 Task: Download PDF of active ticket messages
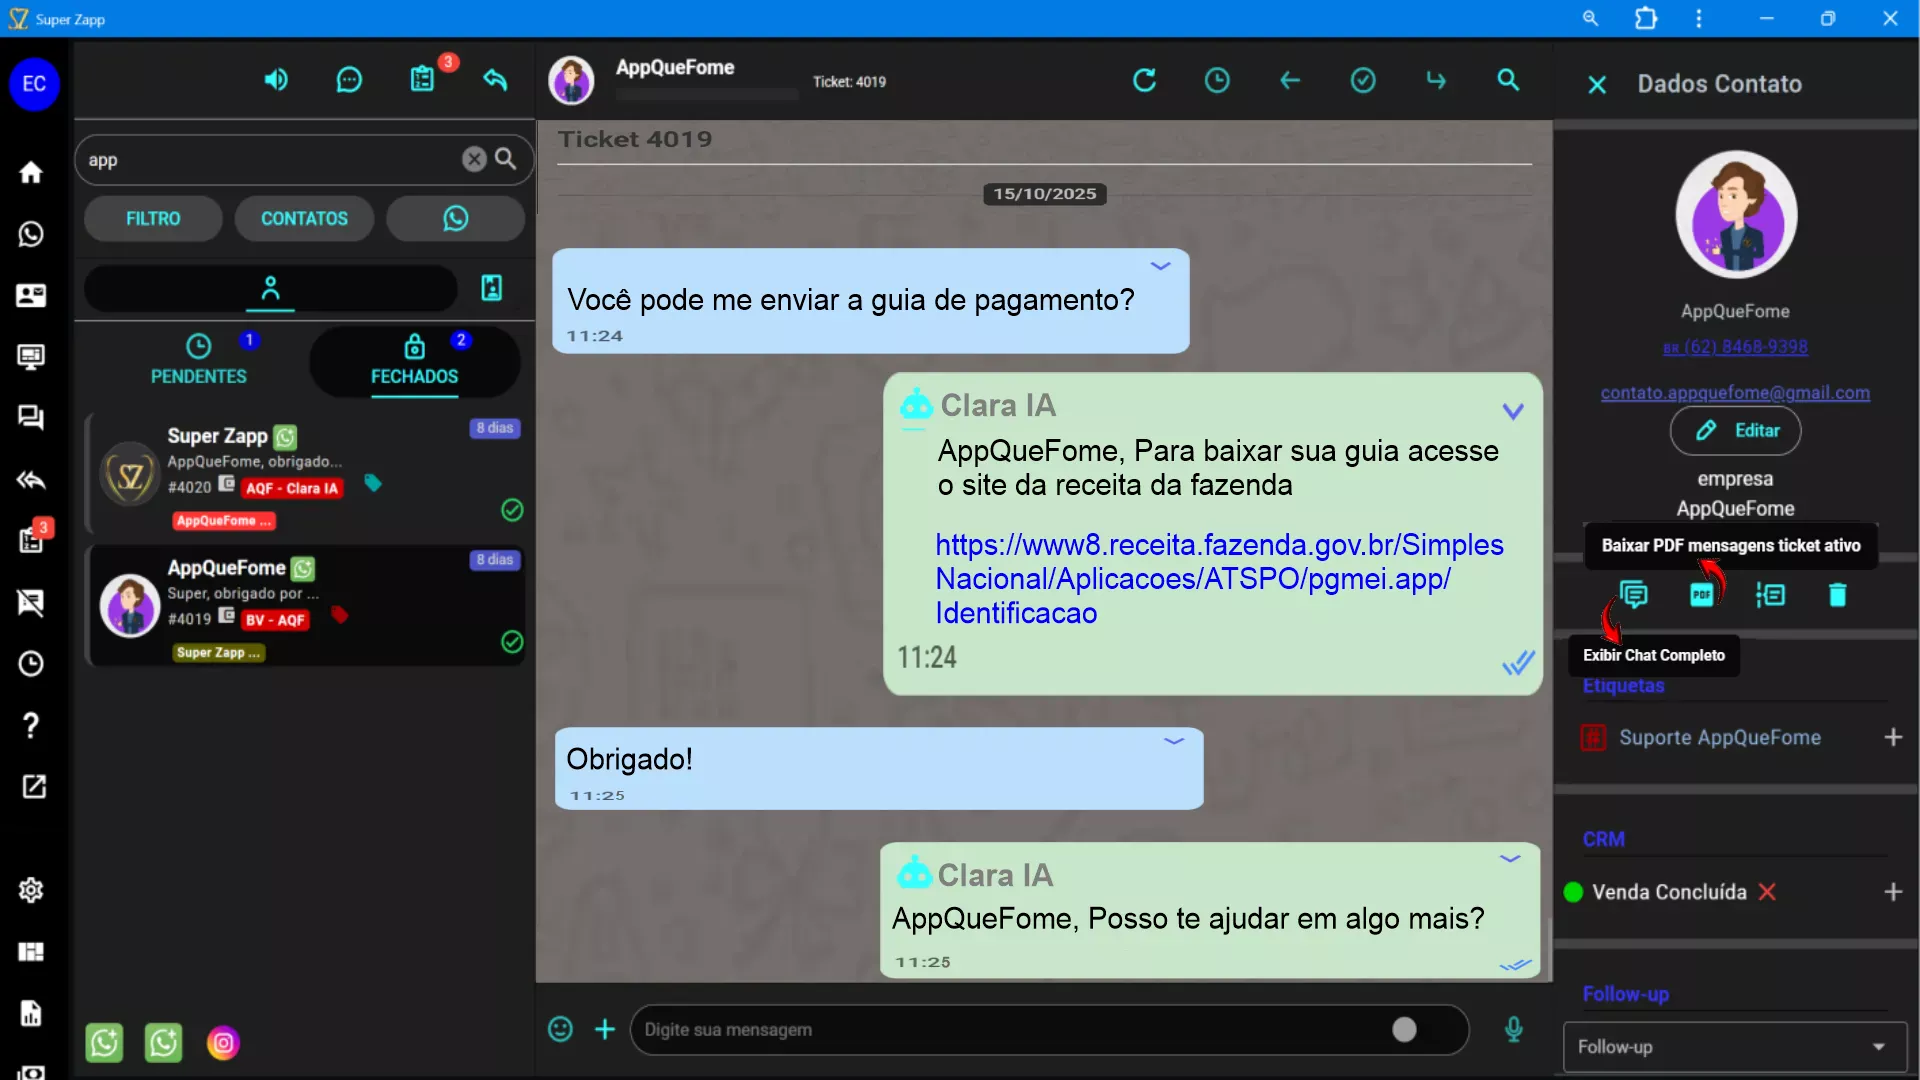(x=1702, y=596)
